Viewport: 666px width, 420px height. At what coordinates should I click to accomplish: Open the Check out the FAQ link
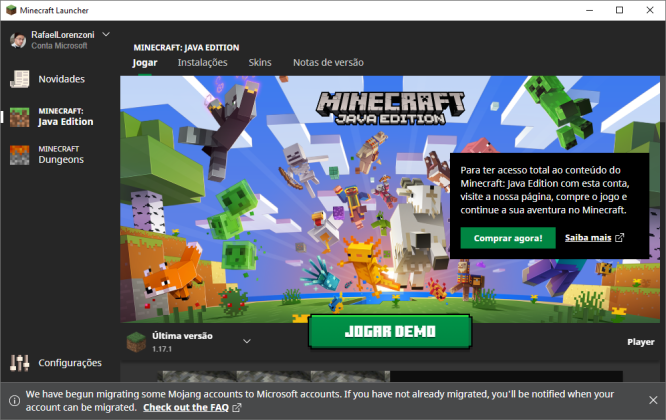[186, 407]
